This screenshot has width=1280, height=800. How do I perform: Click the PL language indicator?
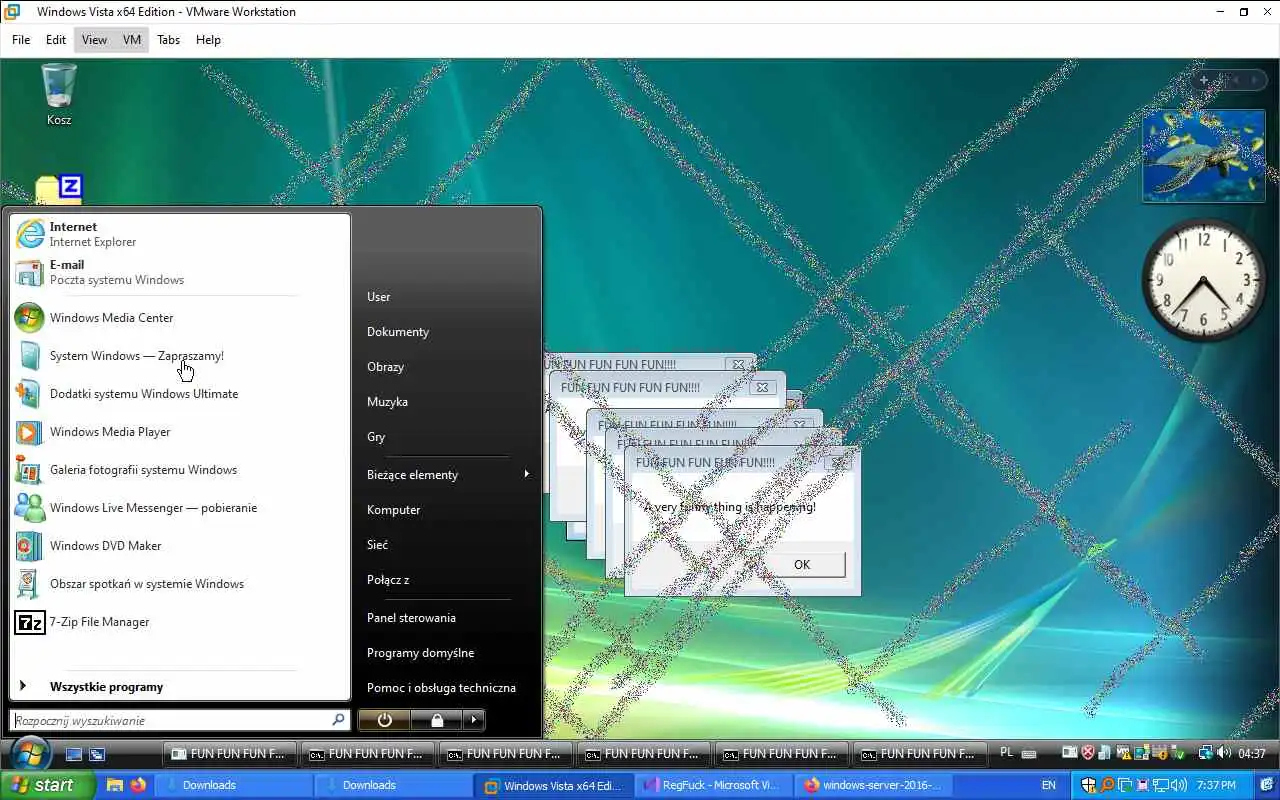(x=1006, y=753)
